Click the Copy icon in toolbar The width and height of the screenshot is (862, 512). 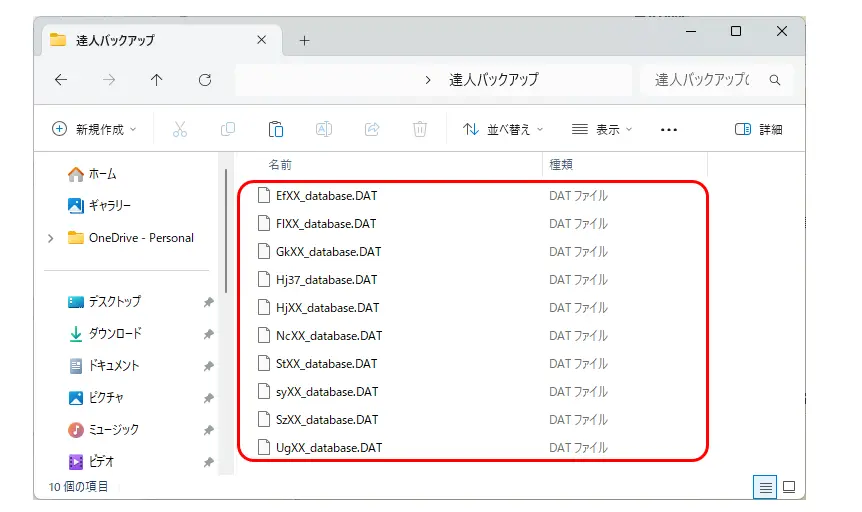click(x=228, y=129)
